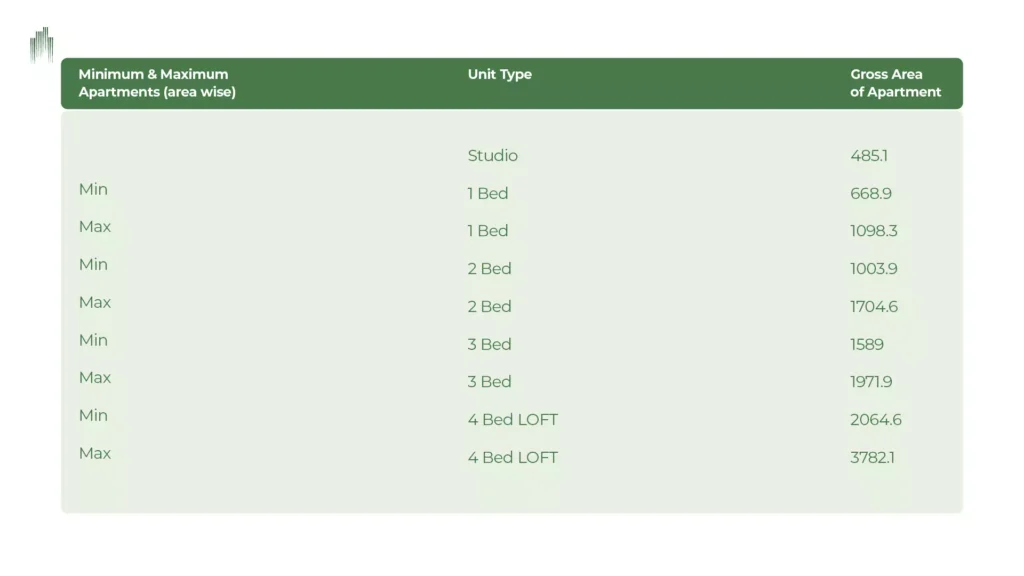Select the 1 Bed minimum area 668.9
Screen dimensions: 1024x576
871,193
